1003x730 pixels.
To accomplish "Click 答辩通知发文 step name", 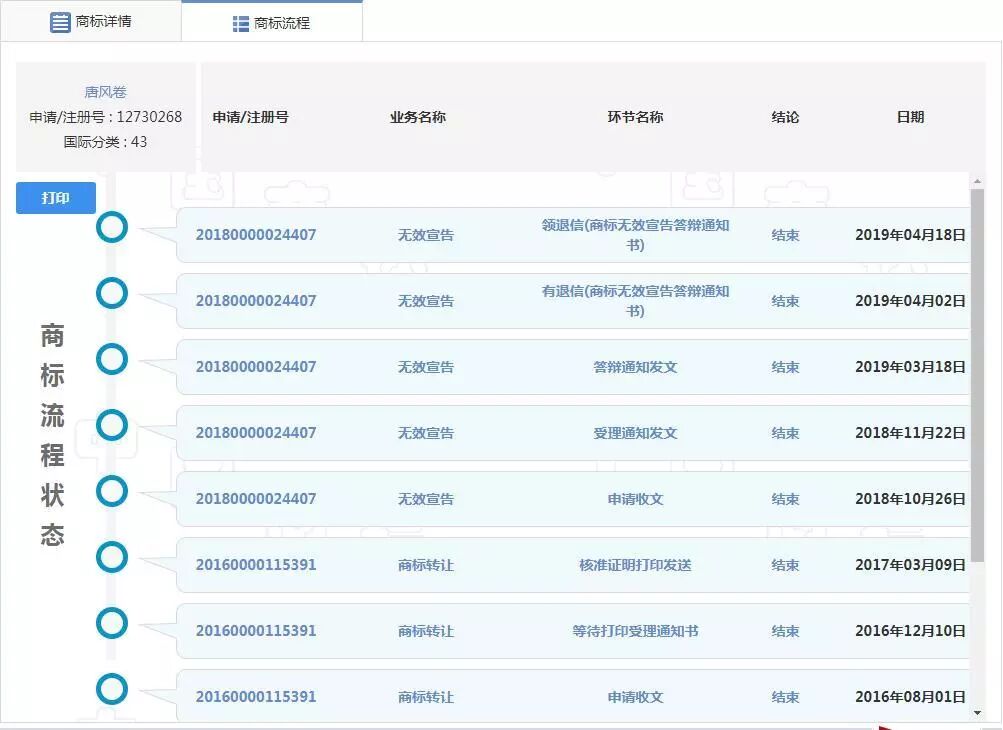I will [635, 367].
